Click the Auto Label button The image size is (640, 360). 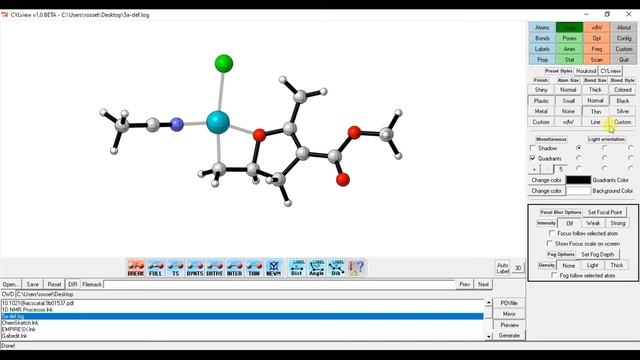[x=502, y=268]
